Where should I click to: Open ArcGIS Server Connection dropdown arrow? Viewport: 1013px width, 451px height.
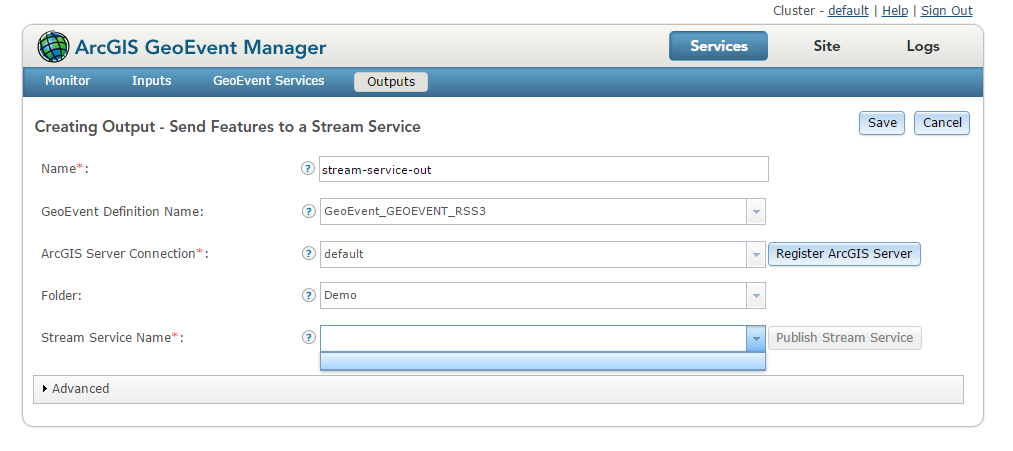tap(756, 255)
